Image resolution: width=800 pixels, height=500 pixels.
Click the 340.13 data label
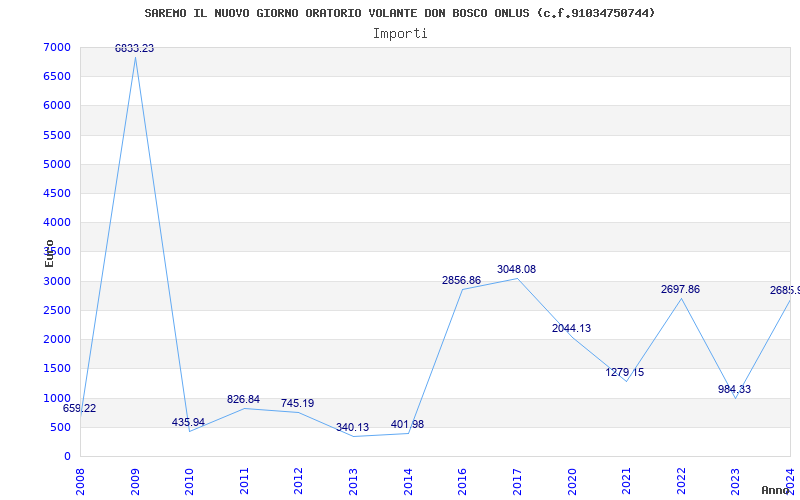pos(353,428)
